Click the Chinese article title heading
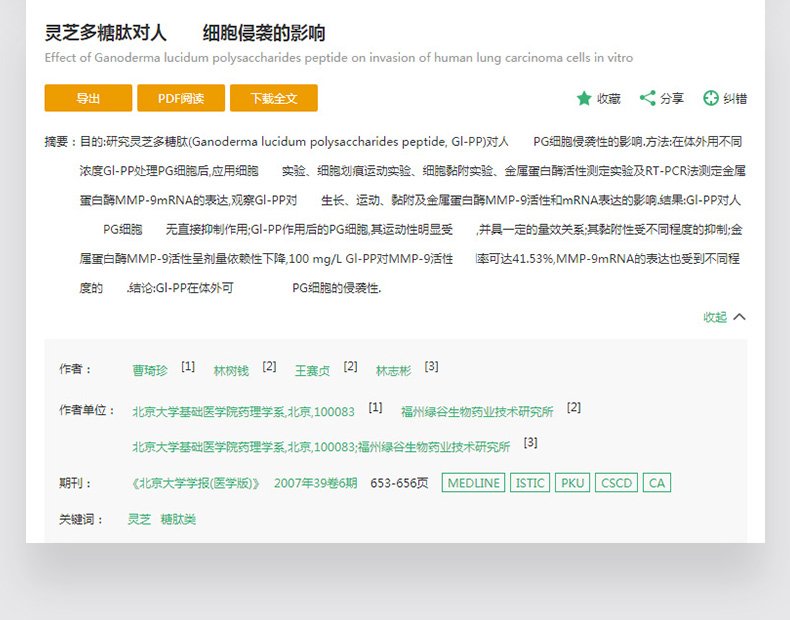Viewport: 790px width, 620px height. coord(185,33)
